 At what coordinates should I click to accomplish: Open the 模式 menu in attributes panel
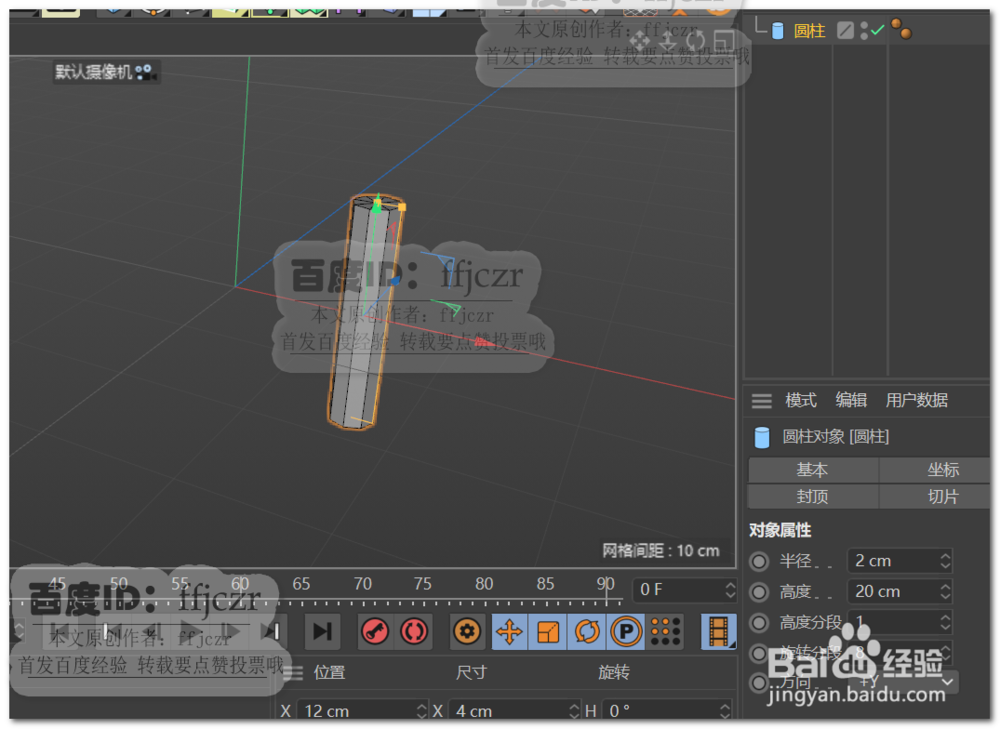tap(800, 400)
